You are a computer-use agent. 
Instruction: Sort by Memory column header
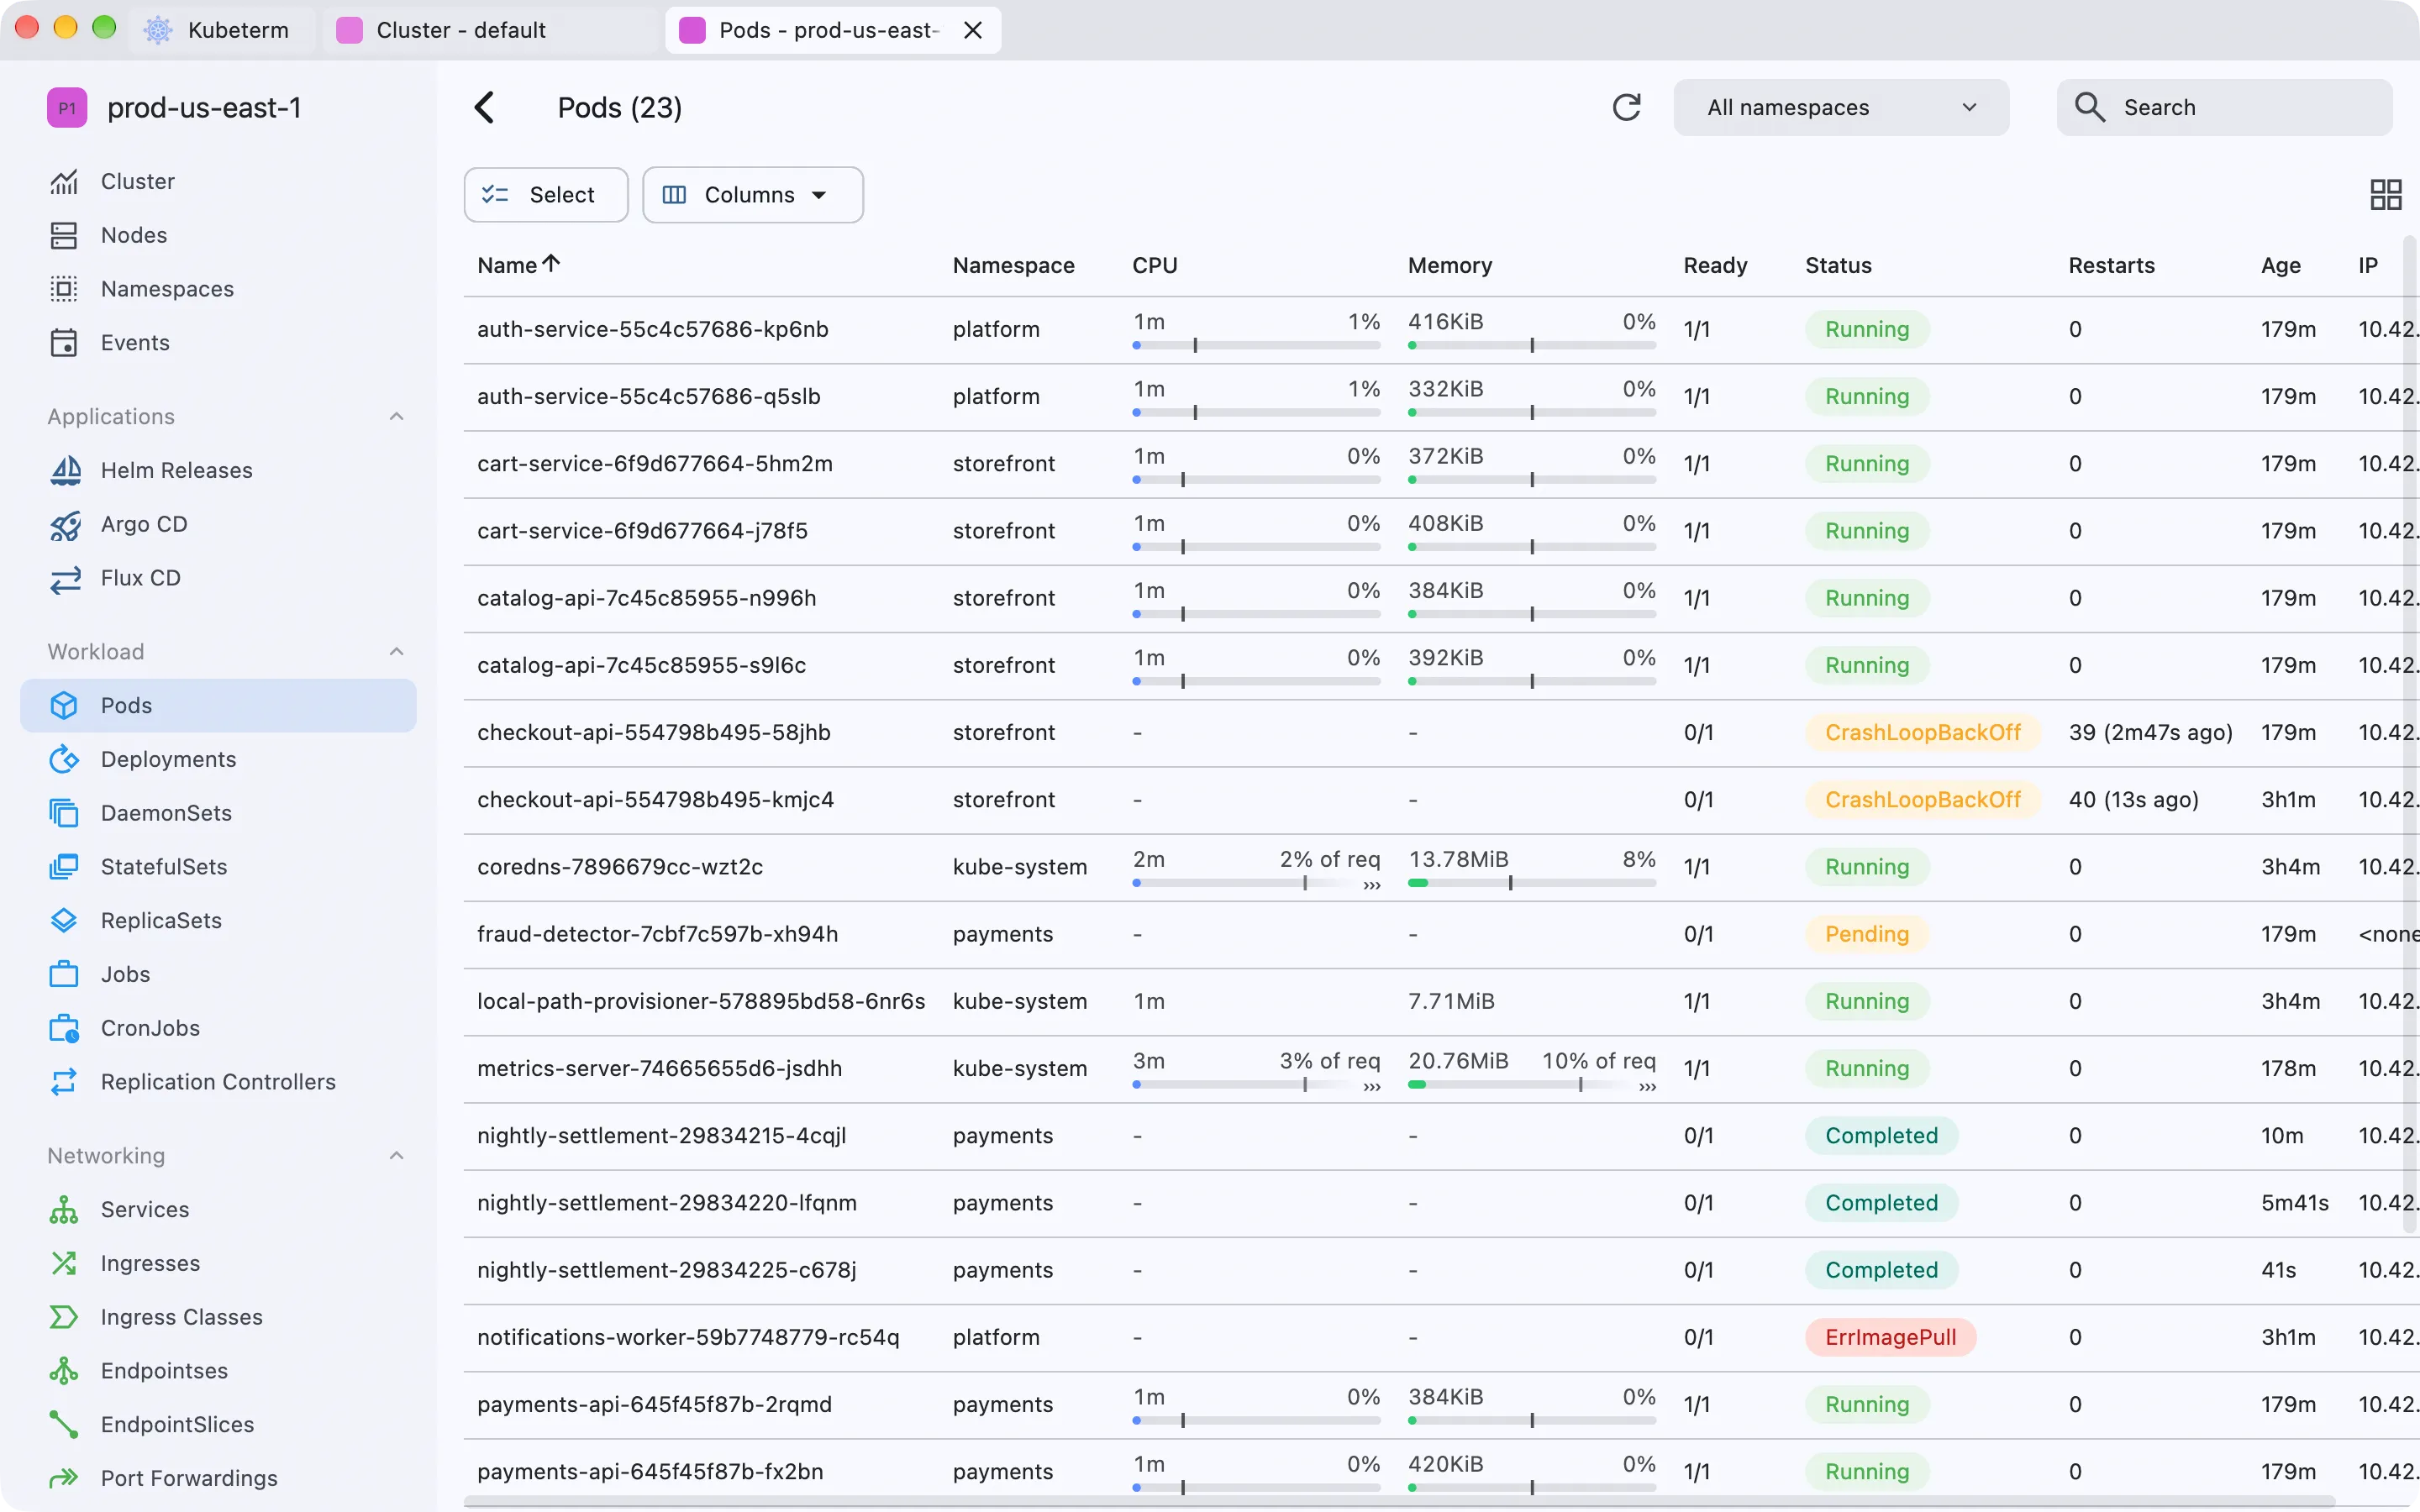1449,266
